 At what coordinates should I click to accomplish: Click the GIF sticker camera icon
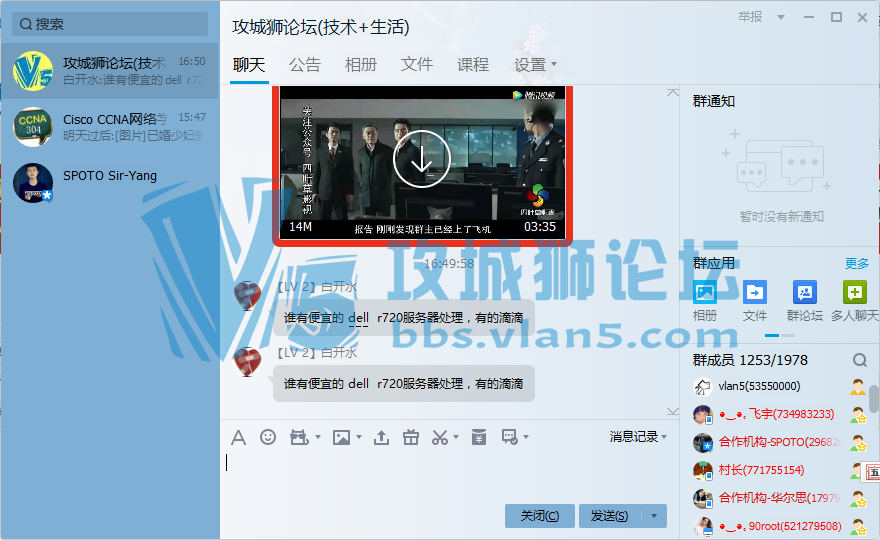(299, 437)
